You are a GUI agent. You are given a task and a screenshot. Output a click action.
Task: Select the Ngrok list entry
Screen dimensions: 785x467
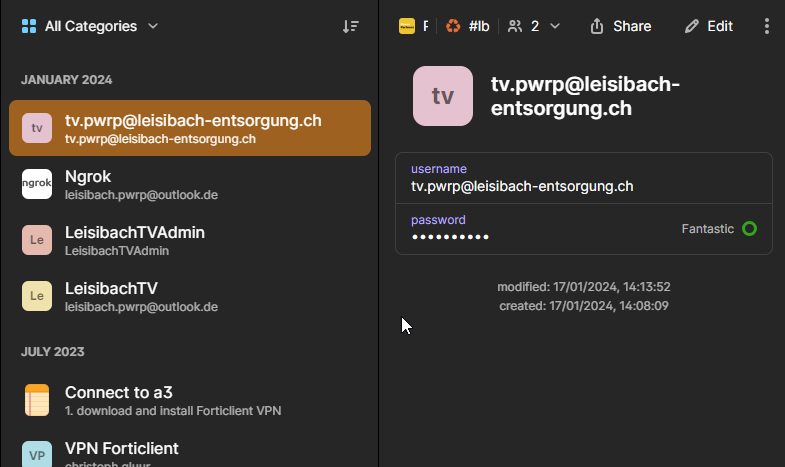(x=190, y=184)
